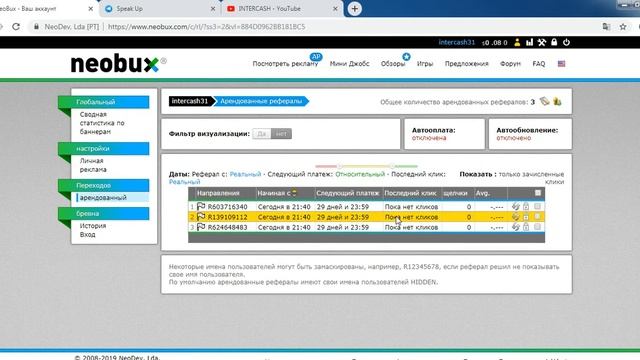This screenshot has width=640, height=360.
Task: Click Реальный link after Реферал с
Action: tap(245, 174)
